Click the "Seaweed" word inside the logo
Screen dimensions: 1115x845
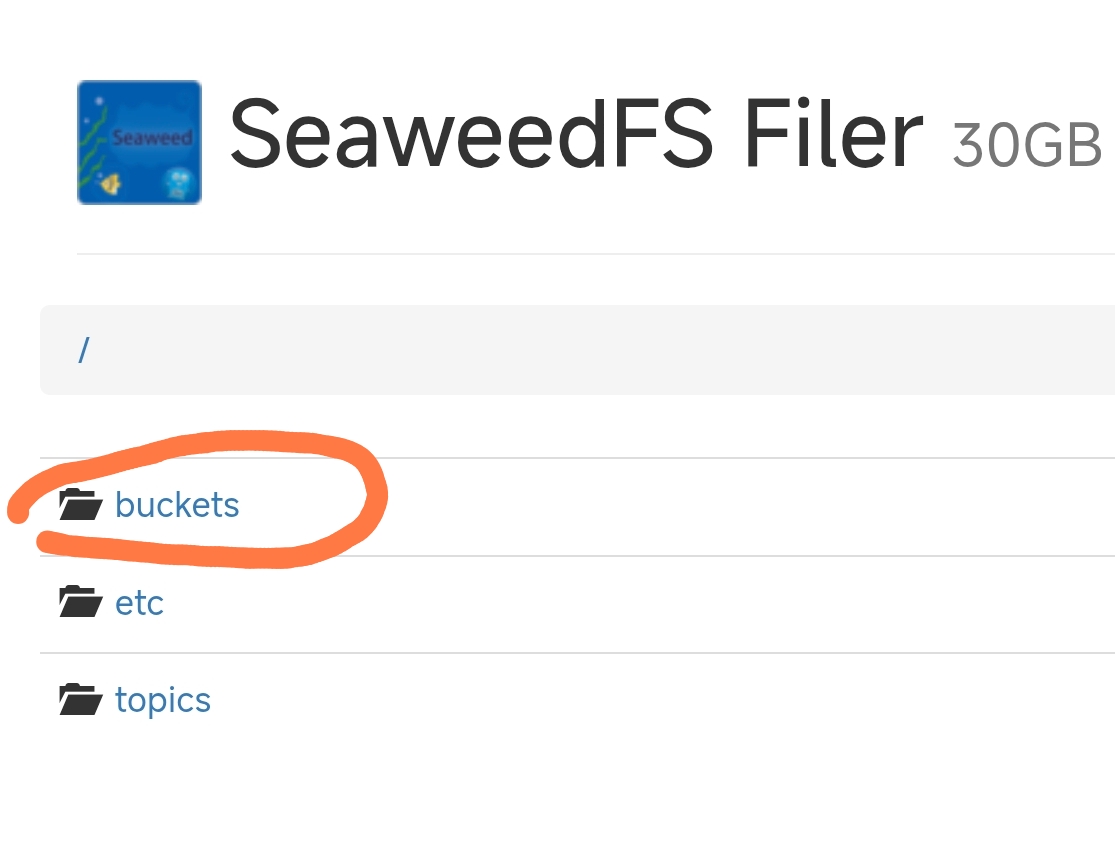(150, 137)
